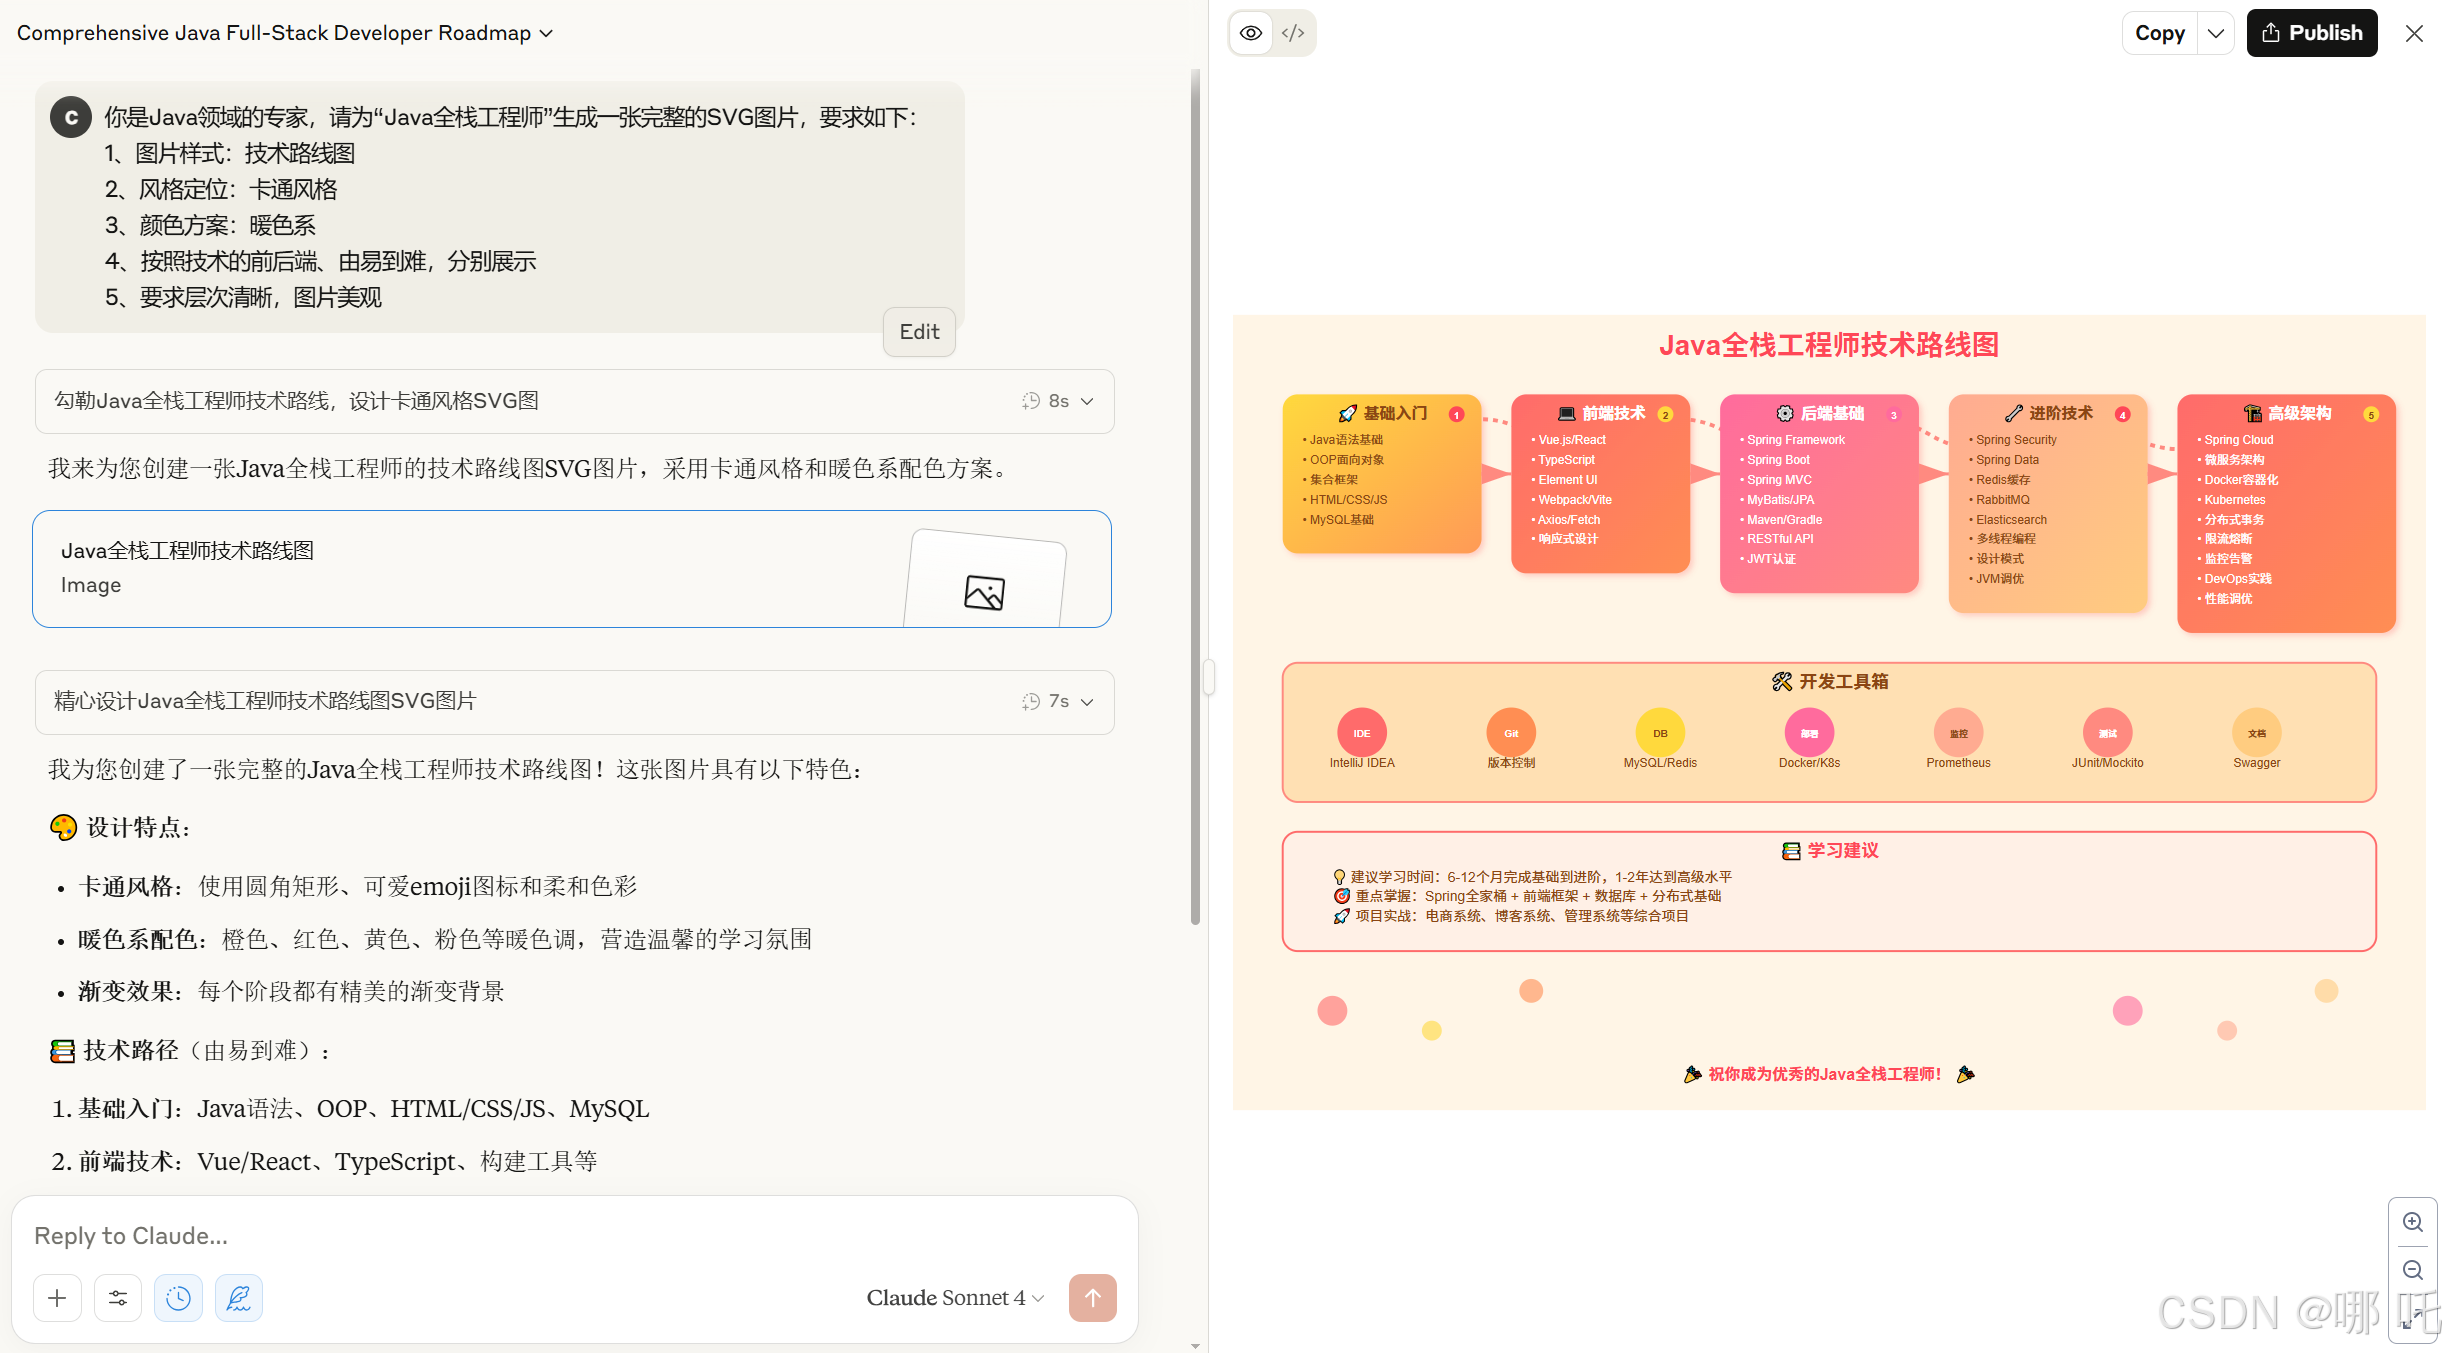This screenshot has height=1353, width=2446.
Task: Zoom in on the artifact preview
Action: click(2412, 1222)
